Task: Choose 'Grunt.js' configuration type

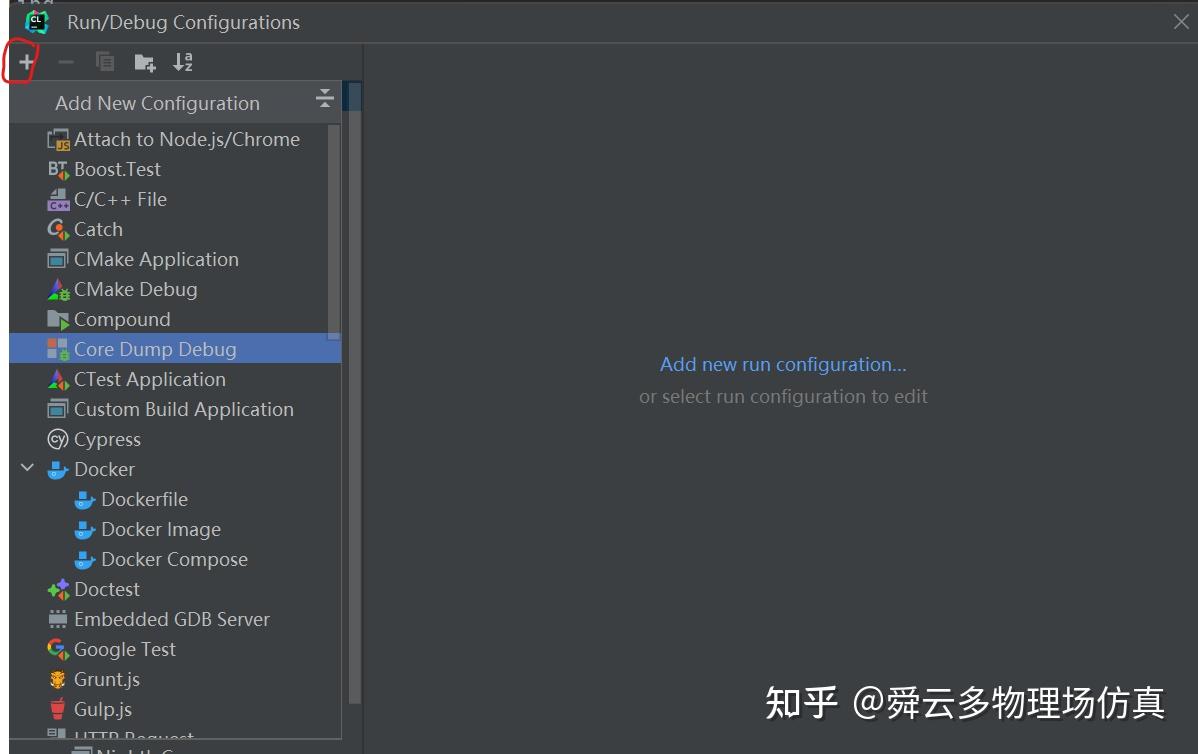Action: (x=107, y=679)
